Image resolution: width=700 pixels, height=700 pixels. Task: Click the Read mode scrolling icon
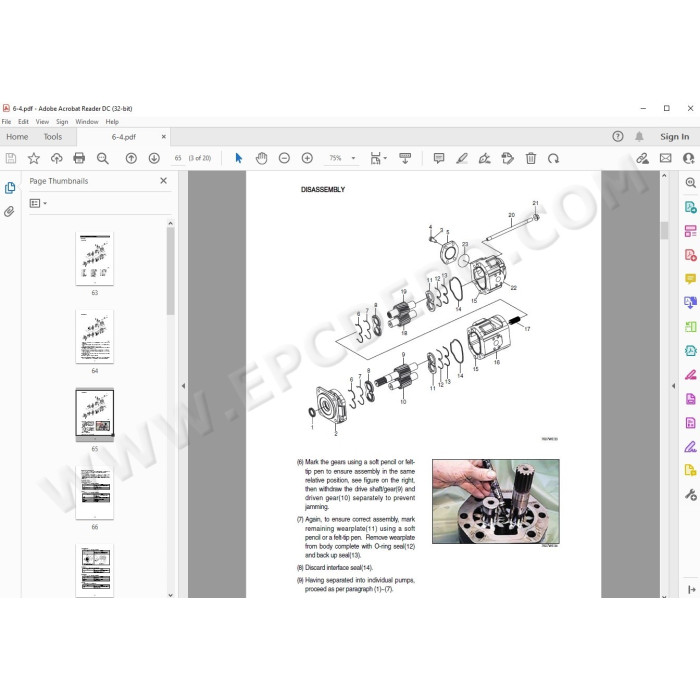(405, 158)
